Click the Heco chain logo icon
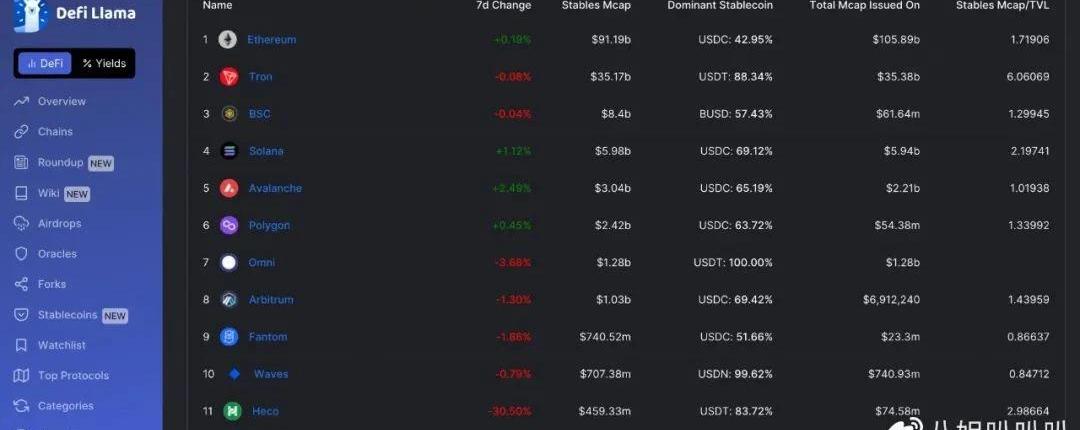This screenshot has height=430, width=1080. 233,411
